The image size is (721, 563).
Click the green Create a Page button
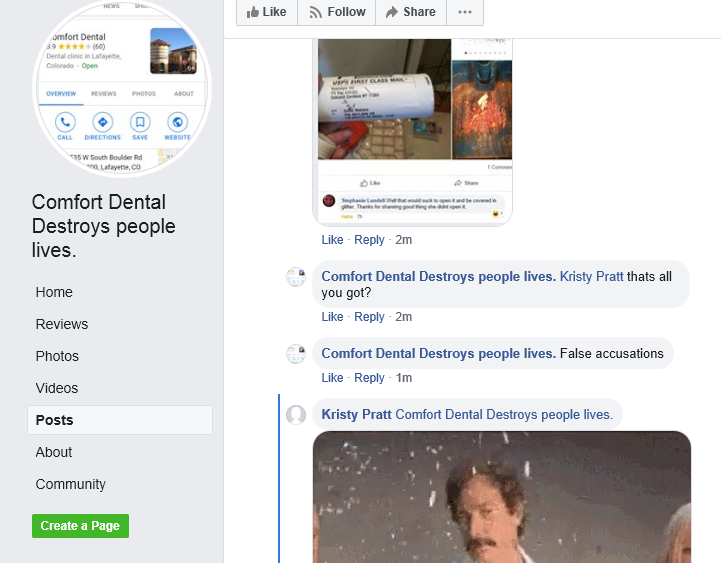pos(80,526)
